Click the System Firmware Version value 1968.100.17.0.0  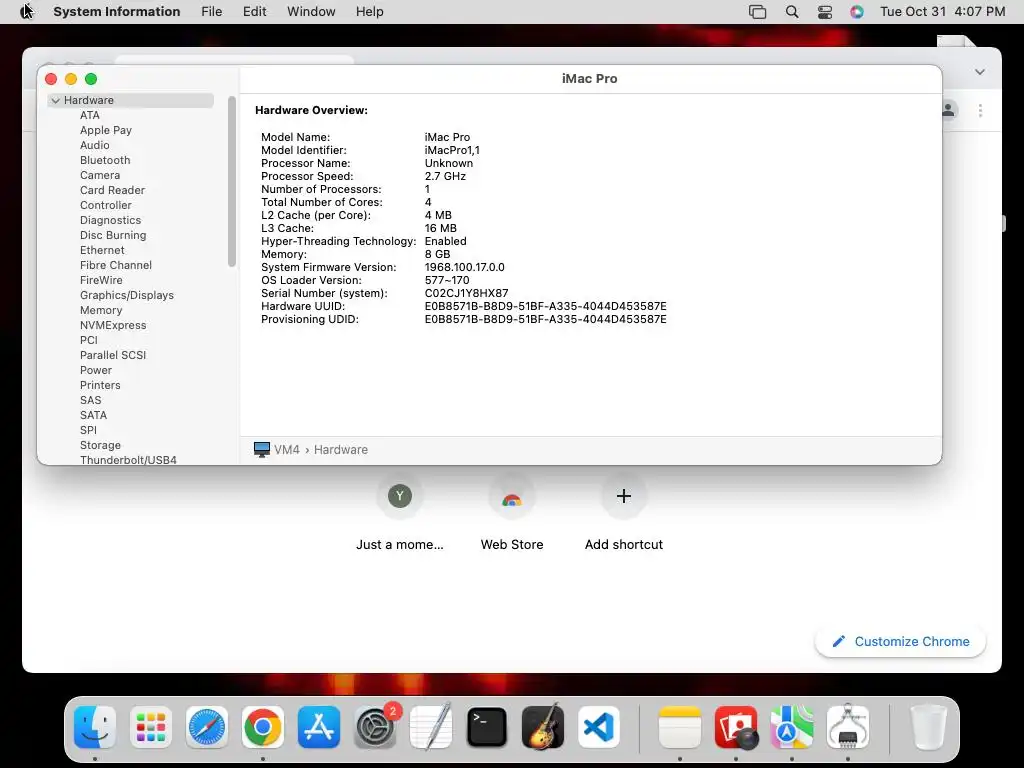pyautogui.click(x=464, y=267)
